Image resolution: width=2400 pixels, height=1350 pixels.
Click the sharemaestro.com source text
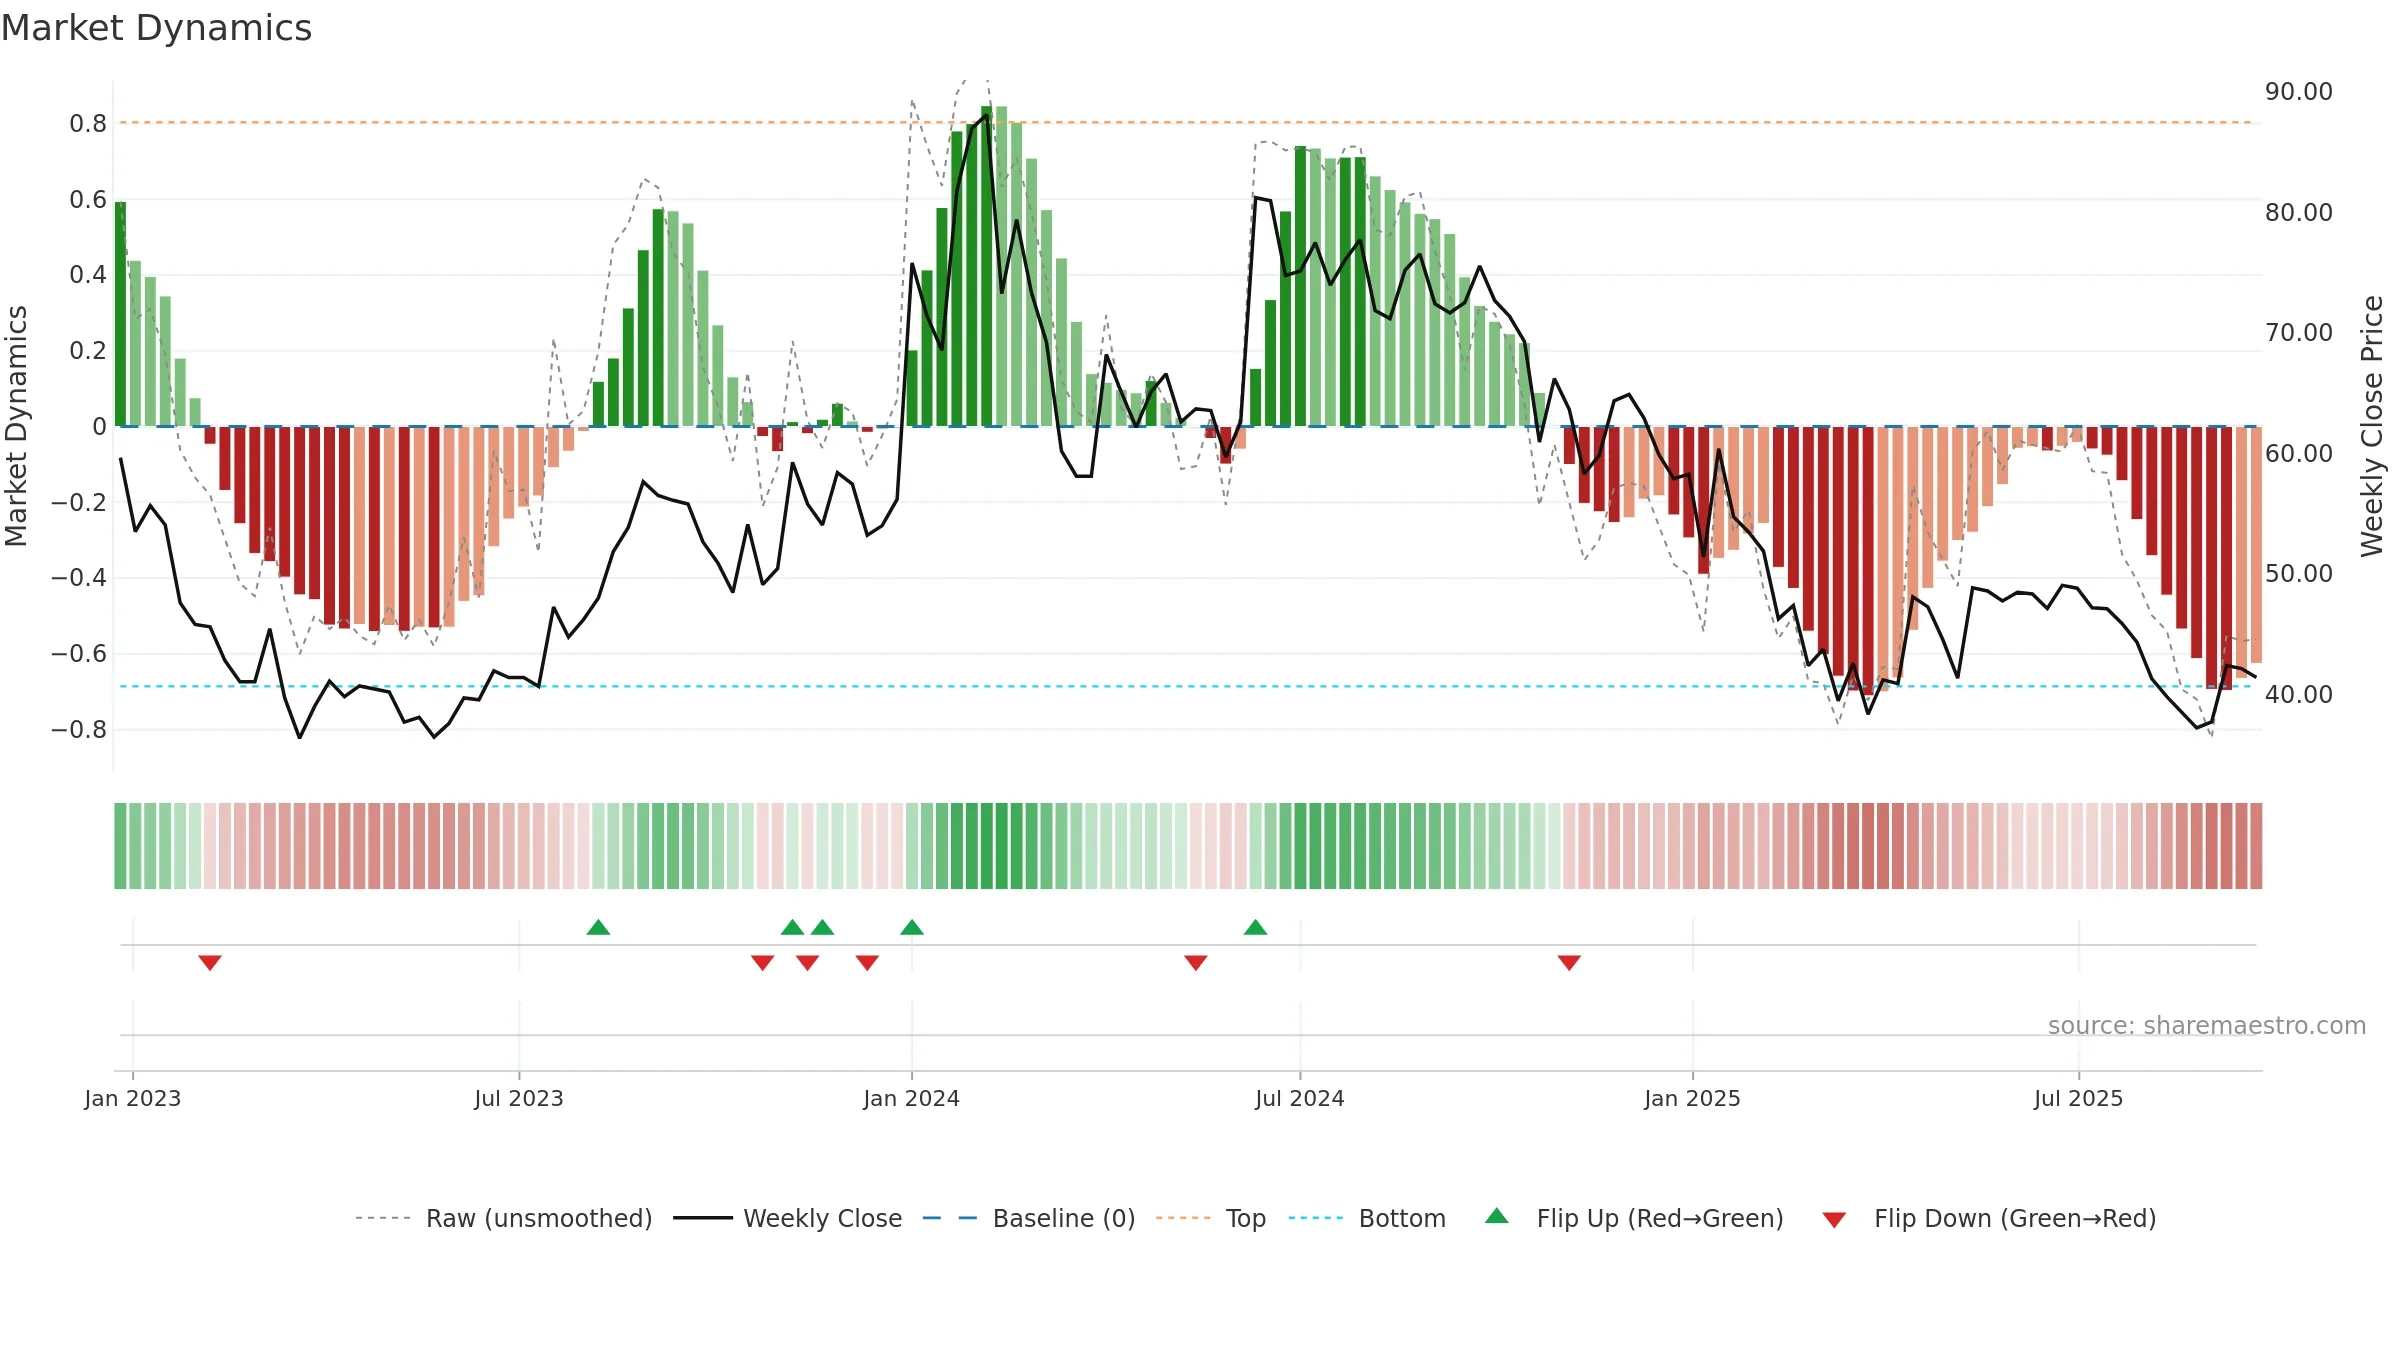tap(2207, 1025)
